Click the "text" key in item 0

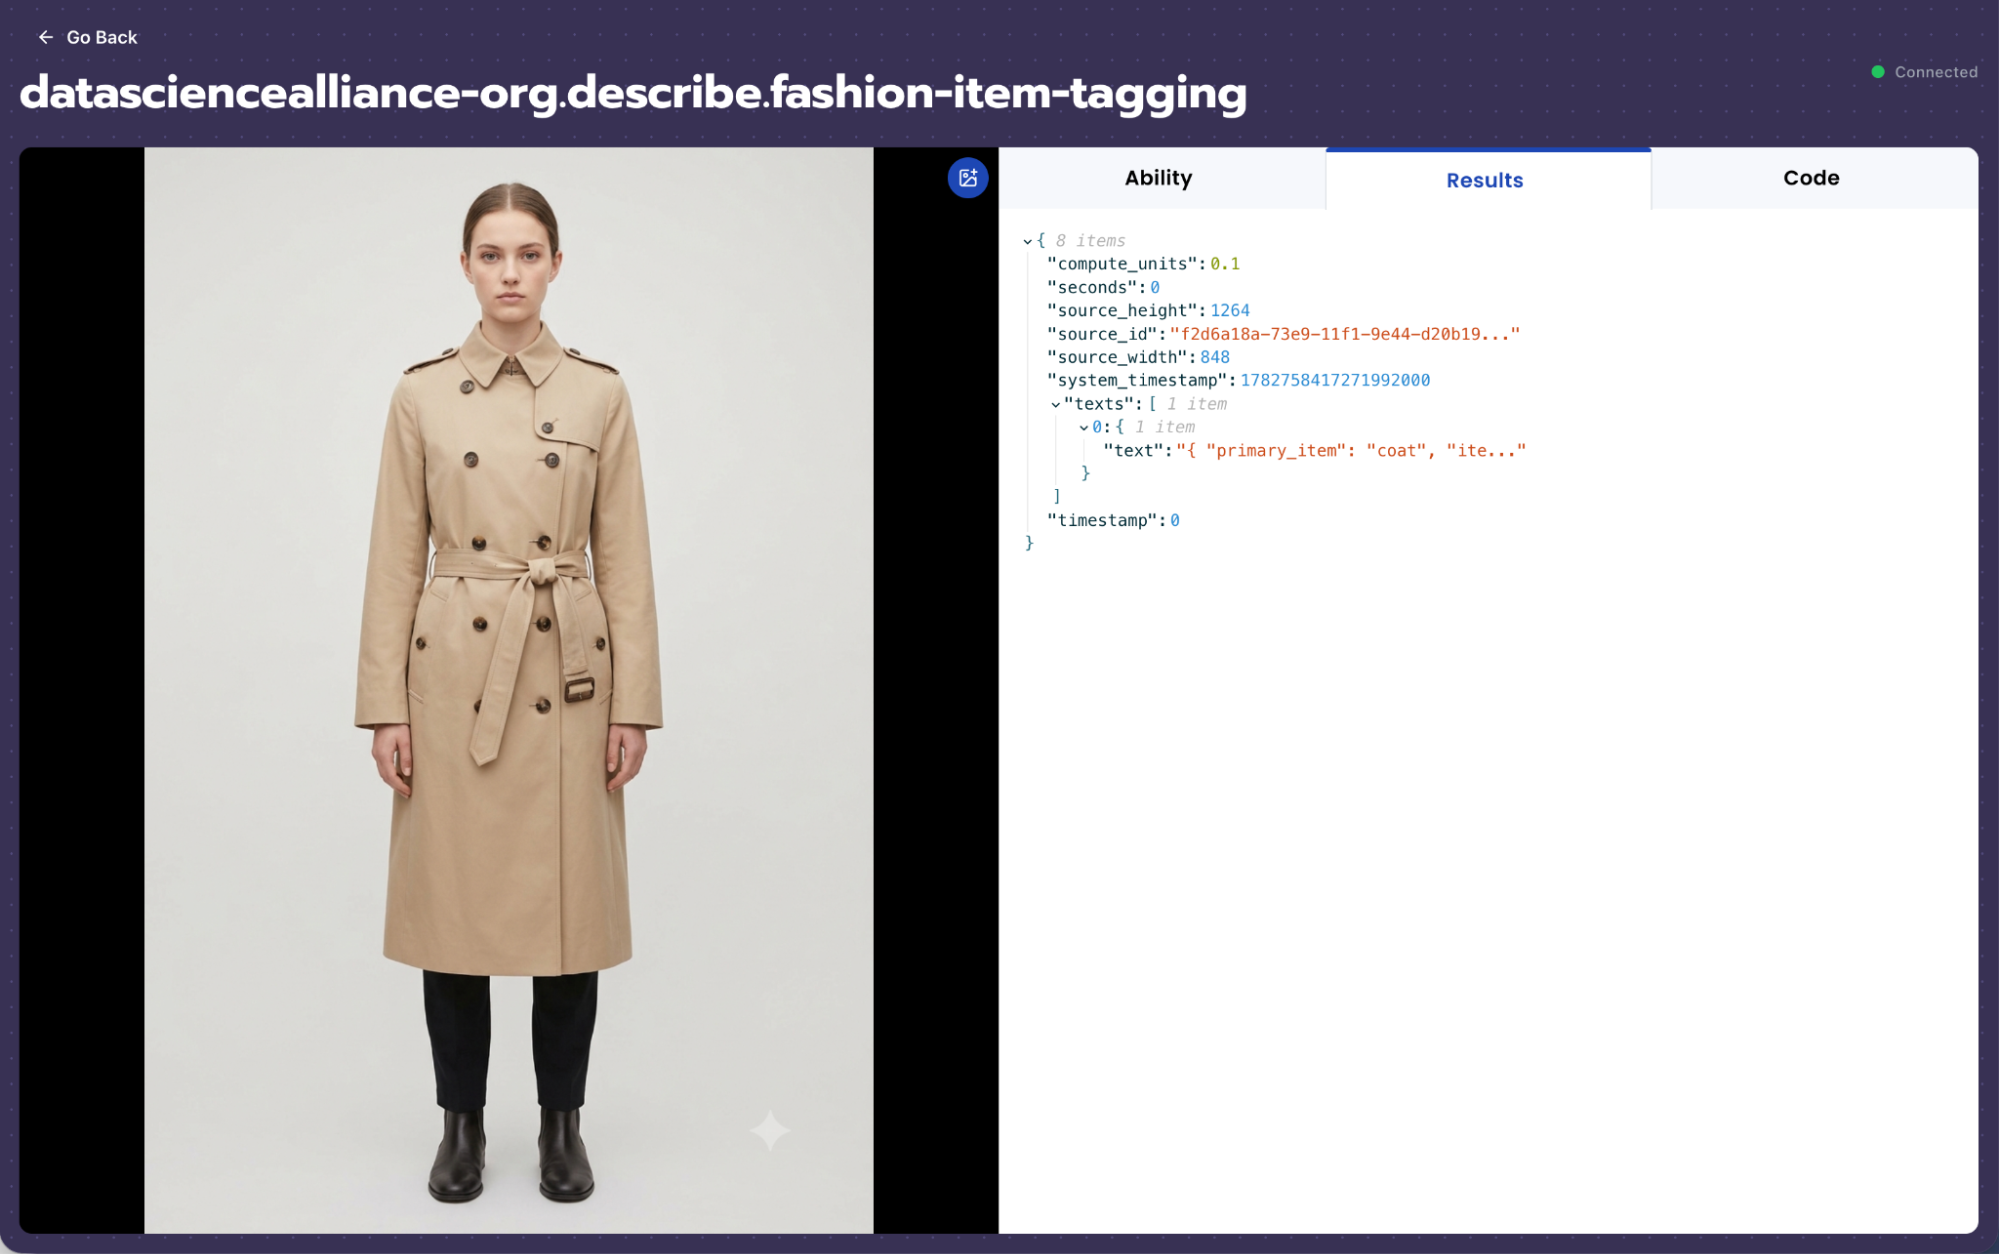click(1133, 451)
